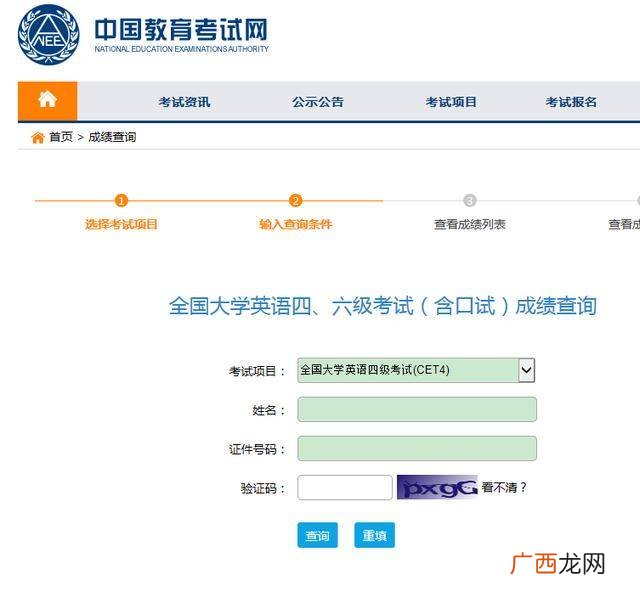Expand the 考试项目 dropdown arrow
Viewport: 640px width, 592px height.
tap(527, 370)
